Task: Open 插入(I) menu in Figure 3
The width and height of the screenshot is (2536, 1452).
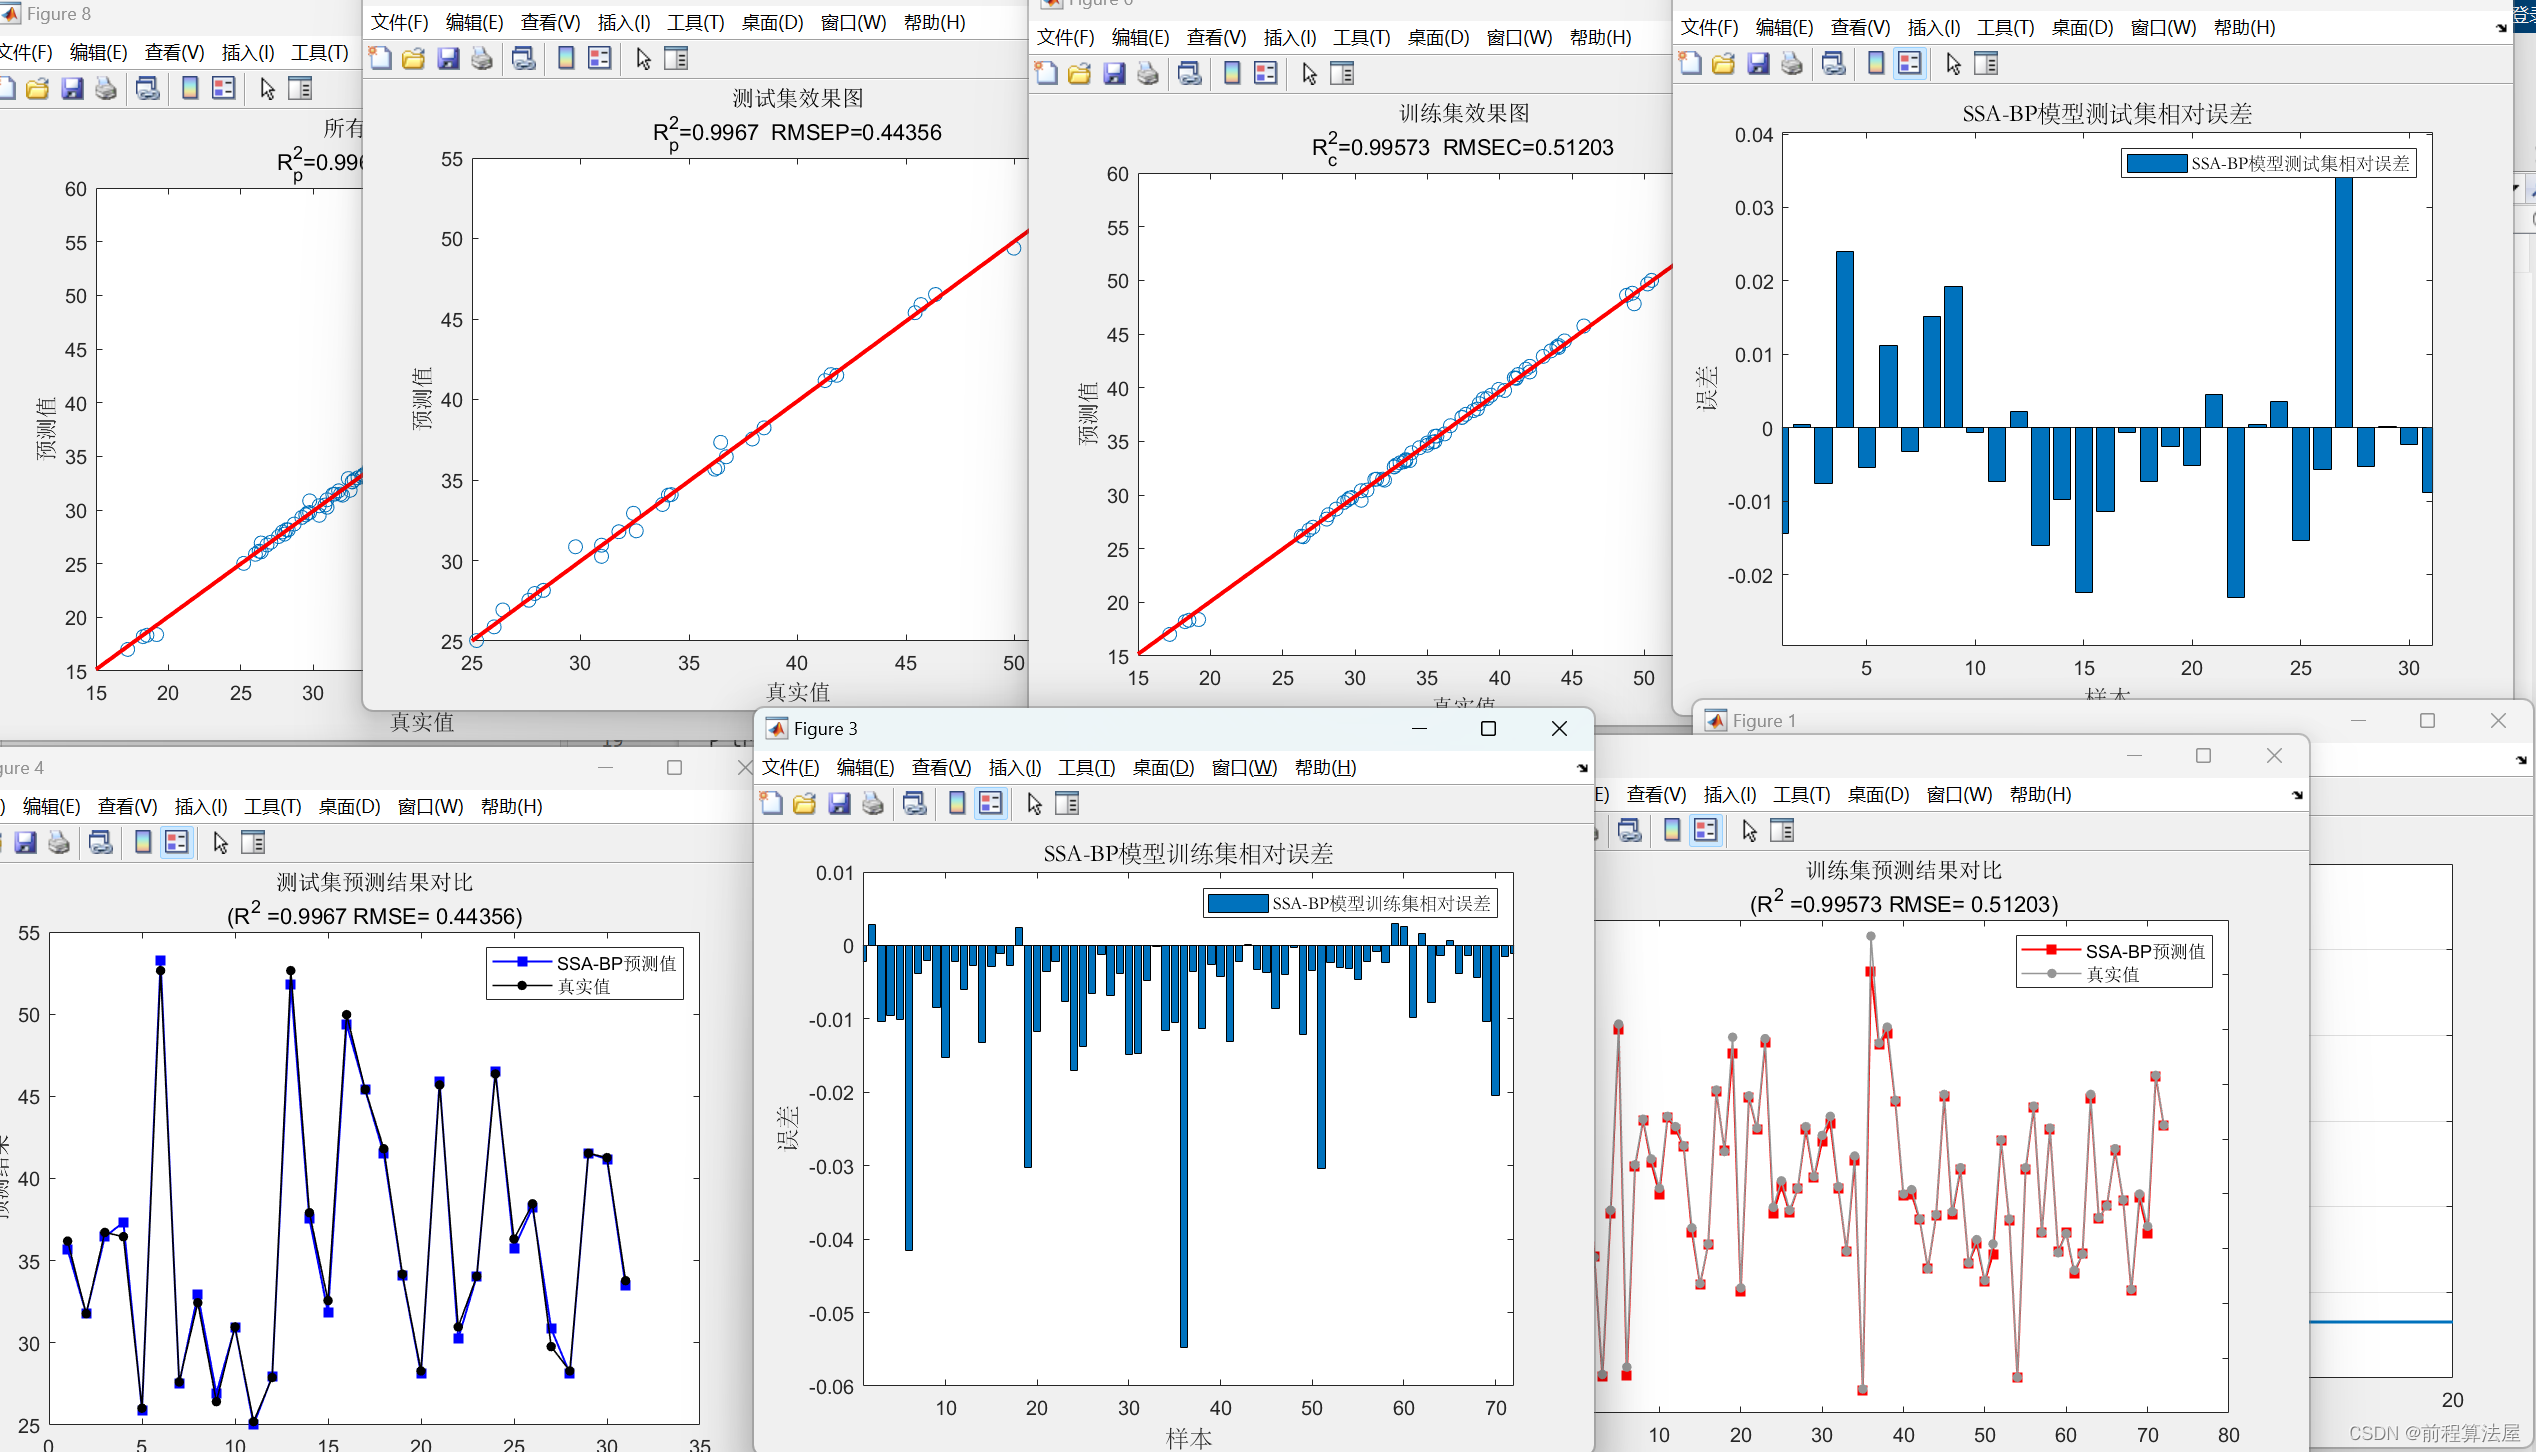Action: (x=1014, y=768)
